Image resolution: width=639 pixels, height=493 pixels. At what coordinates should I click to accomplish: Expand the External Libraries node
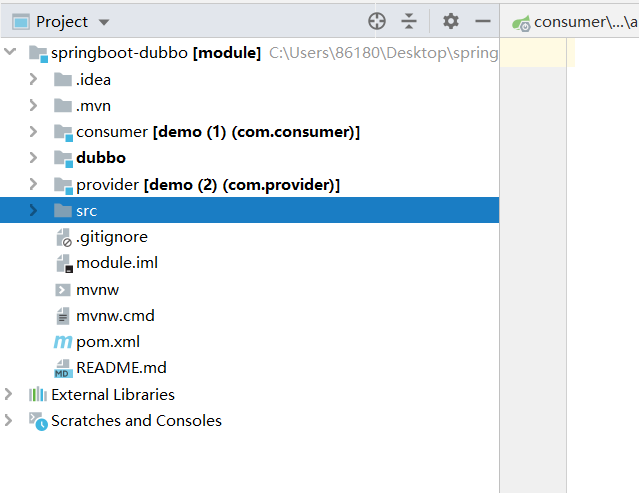10,394
